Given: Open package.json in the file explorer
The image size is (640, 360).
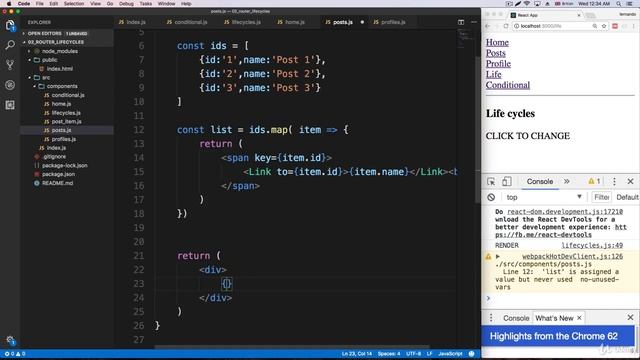Looking at the screenshot, I should pos(58,174).
